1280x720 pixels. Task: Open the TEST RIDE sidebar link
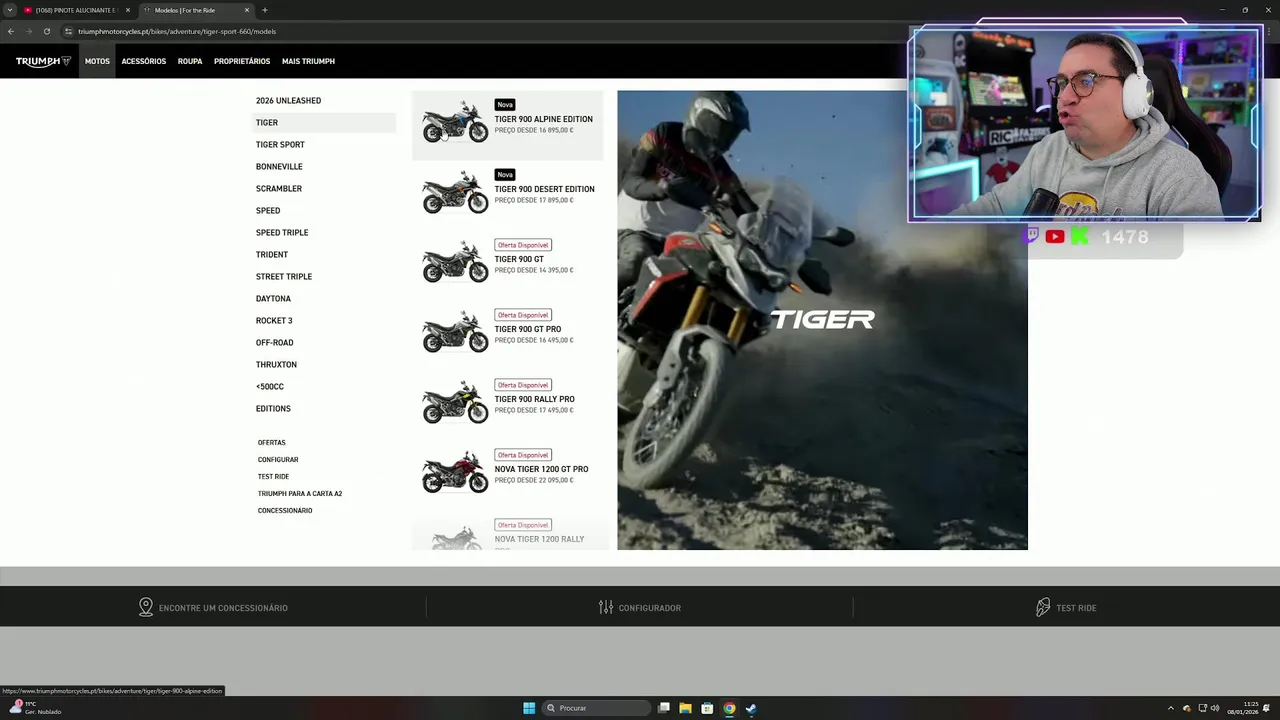(x=273, y=477)
